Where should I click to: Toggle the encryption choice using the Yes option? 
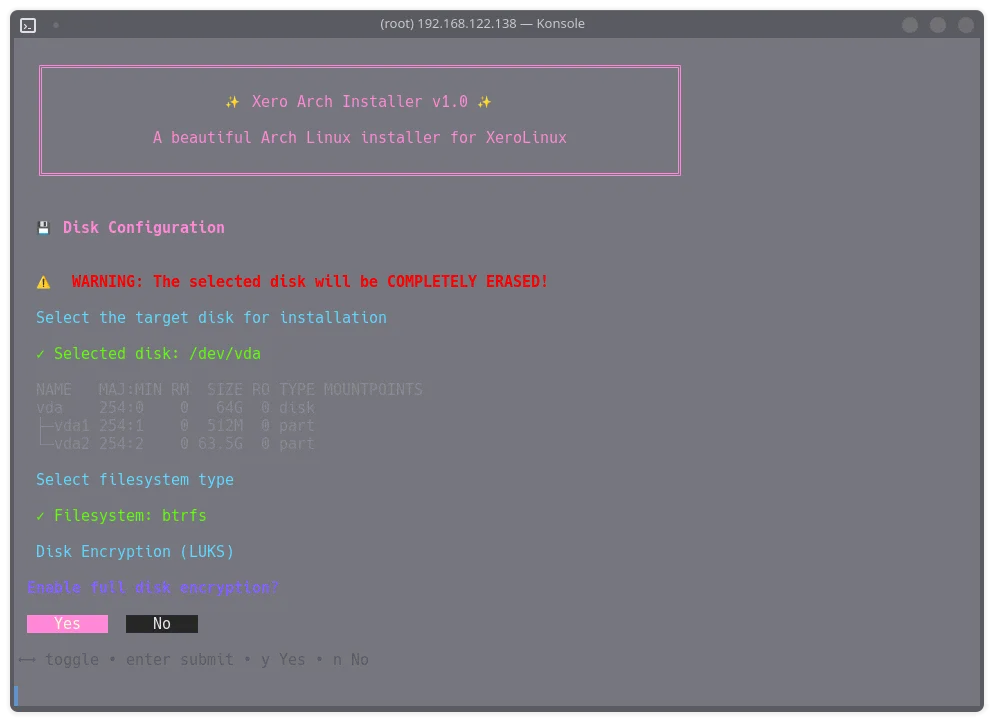(x=67, y=623)
